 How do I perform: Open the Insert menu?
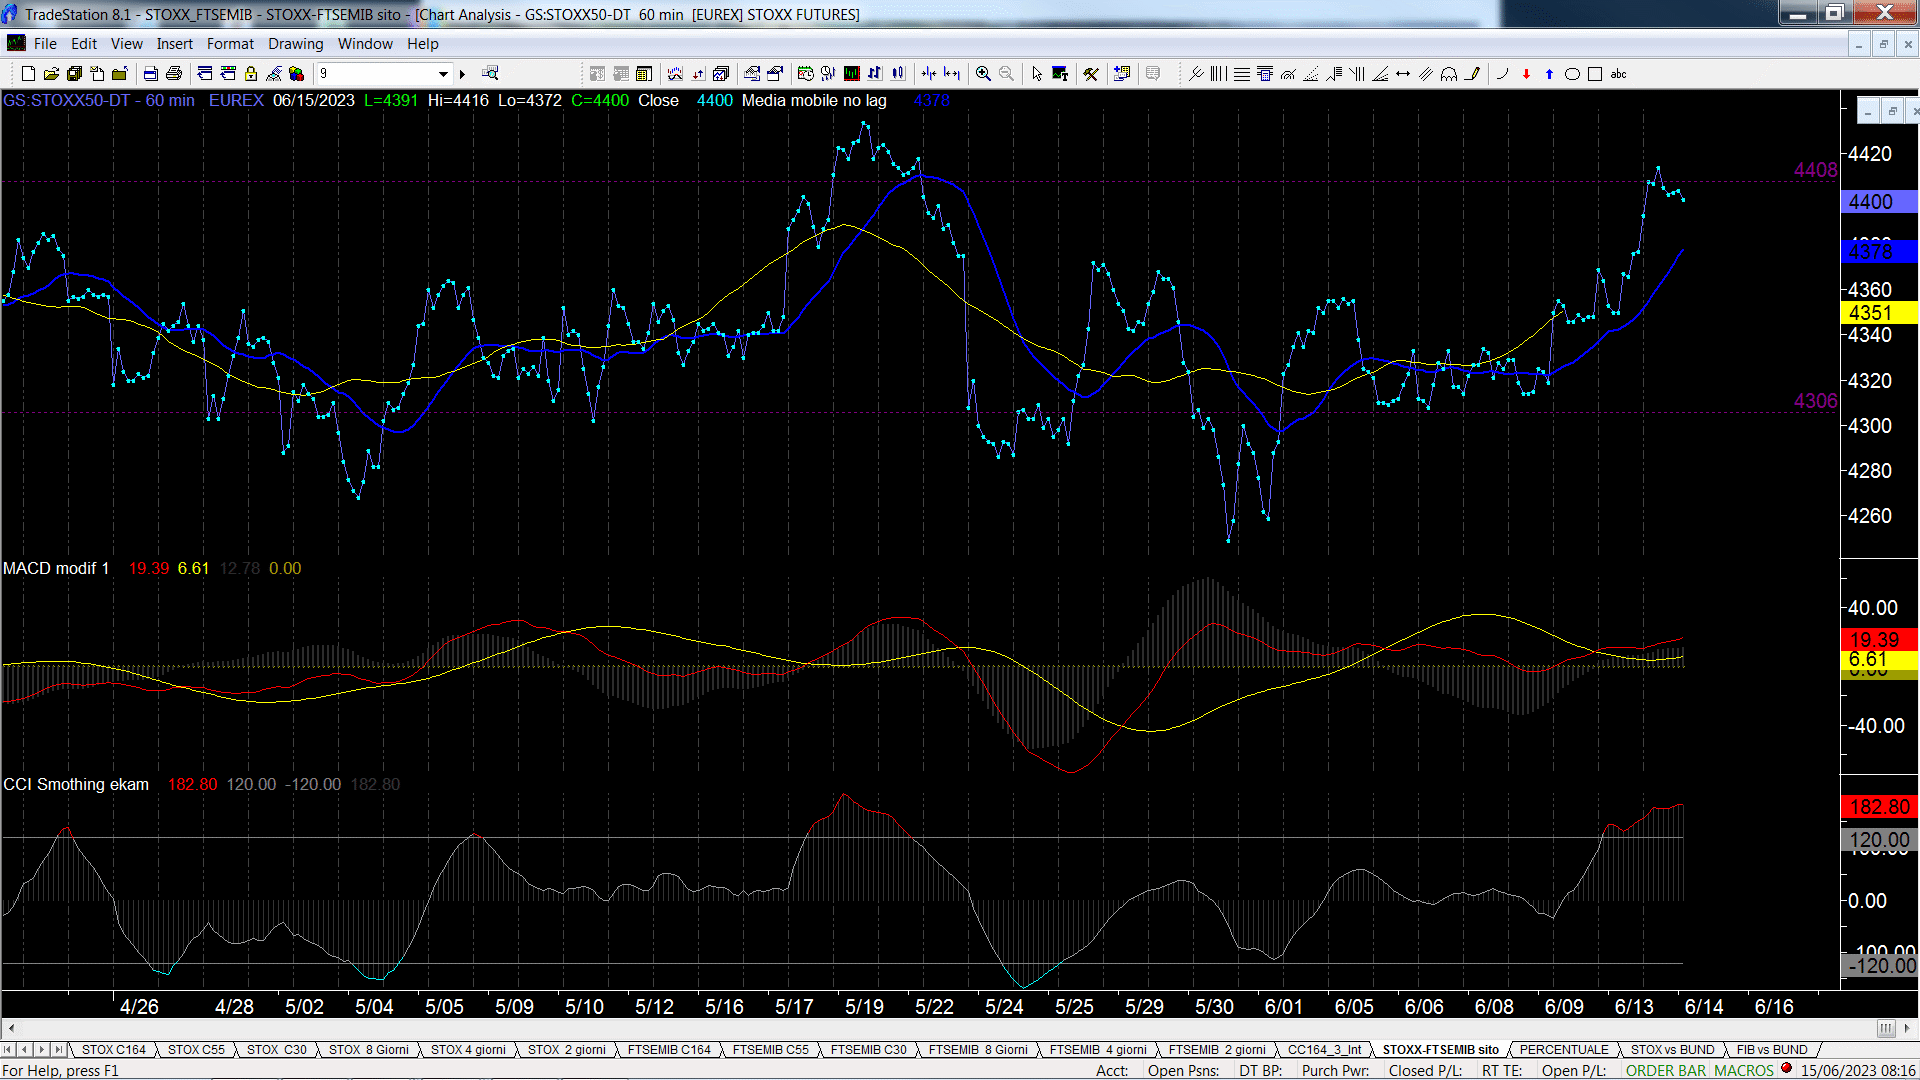[174, 44]
